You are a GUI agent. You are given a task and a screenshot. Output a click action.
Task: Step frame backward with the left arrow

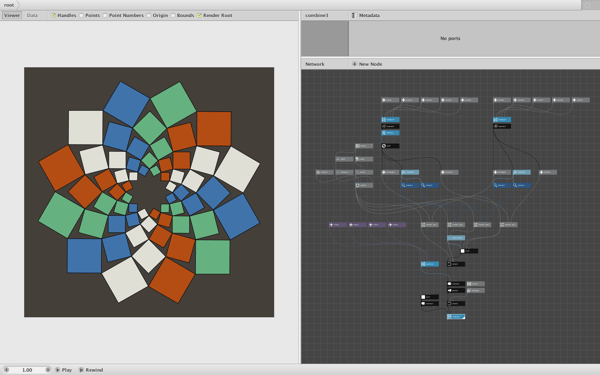click(7, 370)
